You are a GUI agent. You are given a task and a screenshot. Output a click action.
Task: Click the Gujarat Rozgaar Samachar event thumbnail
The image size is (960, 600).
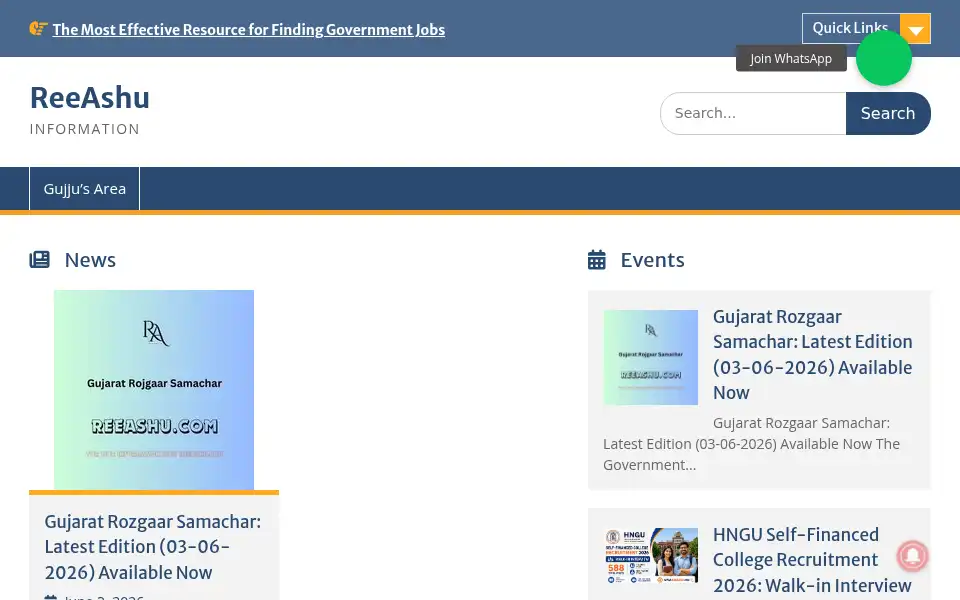click(650, 358)
